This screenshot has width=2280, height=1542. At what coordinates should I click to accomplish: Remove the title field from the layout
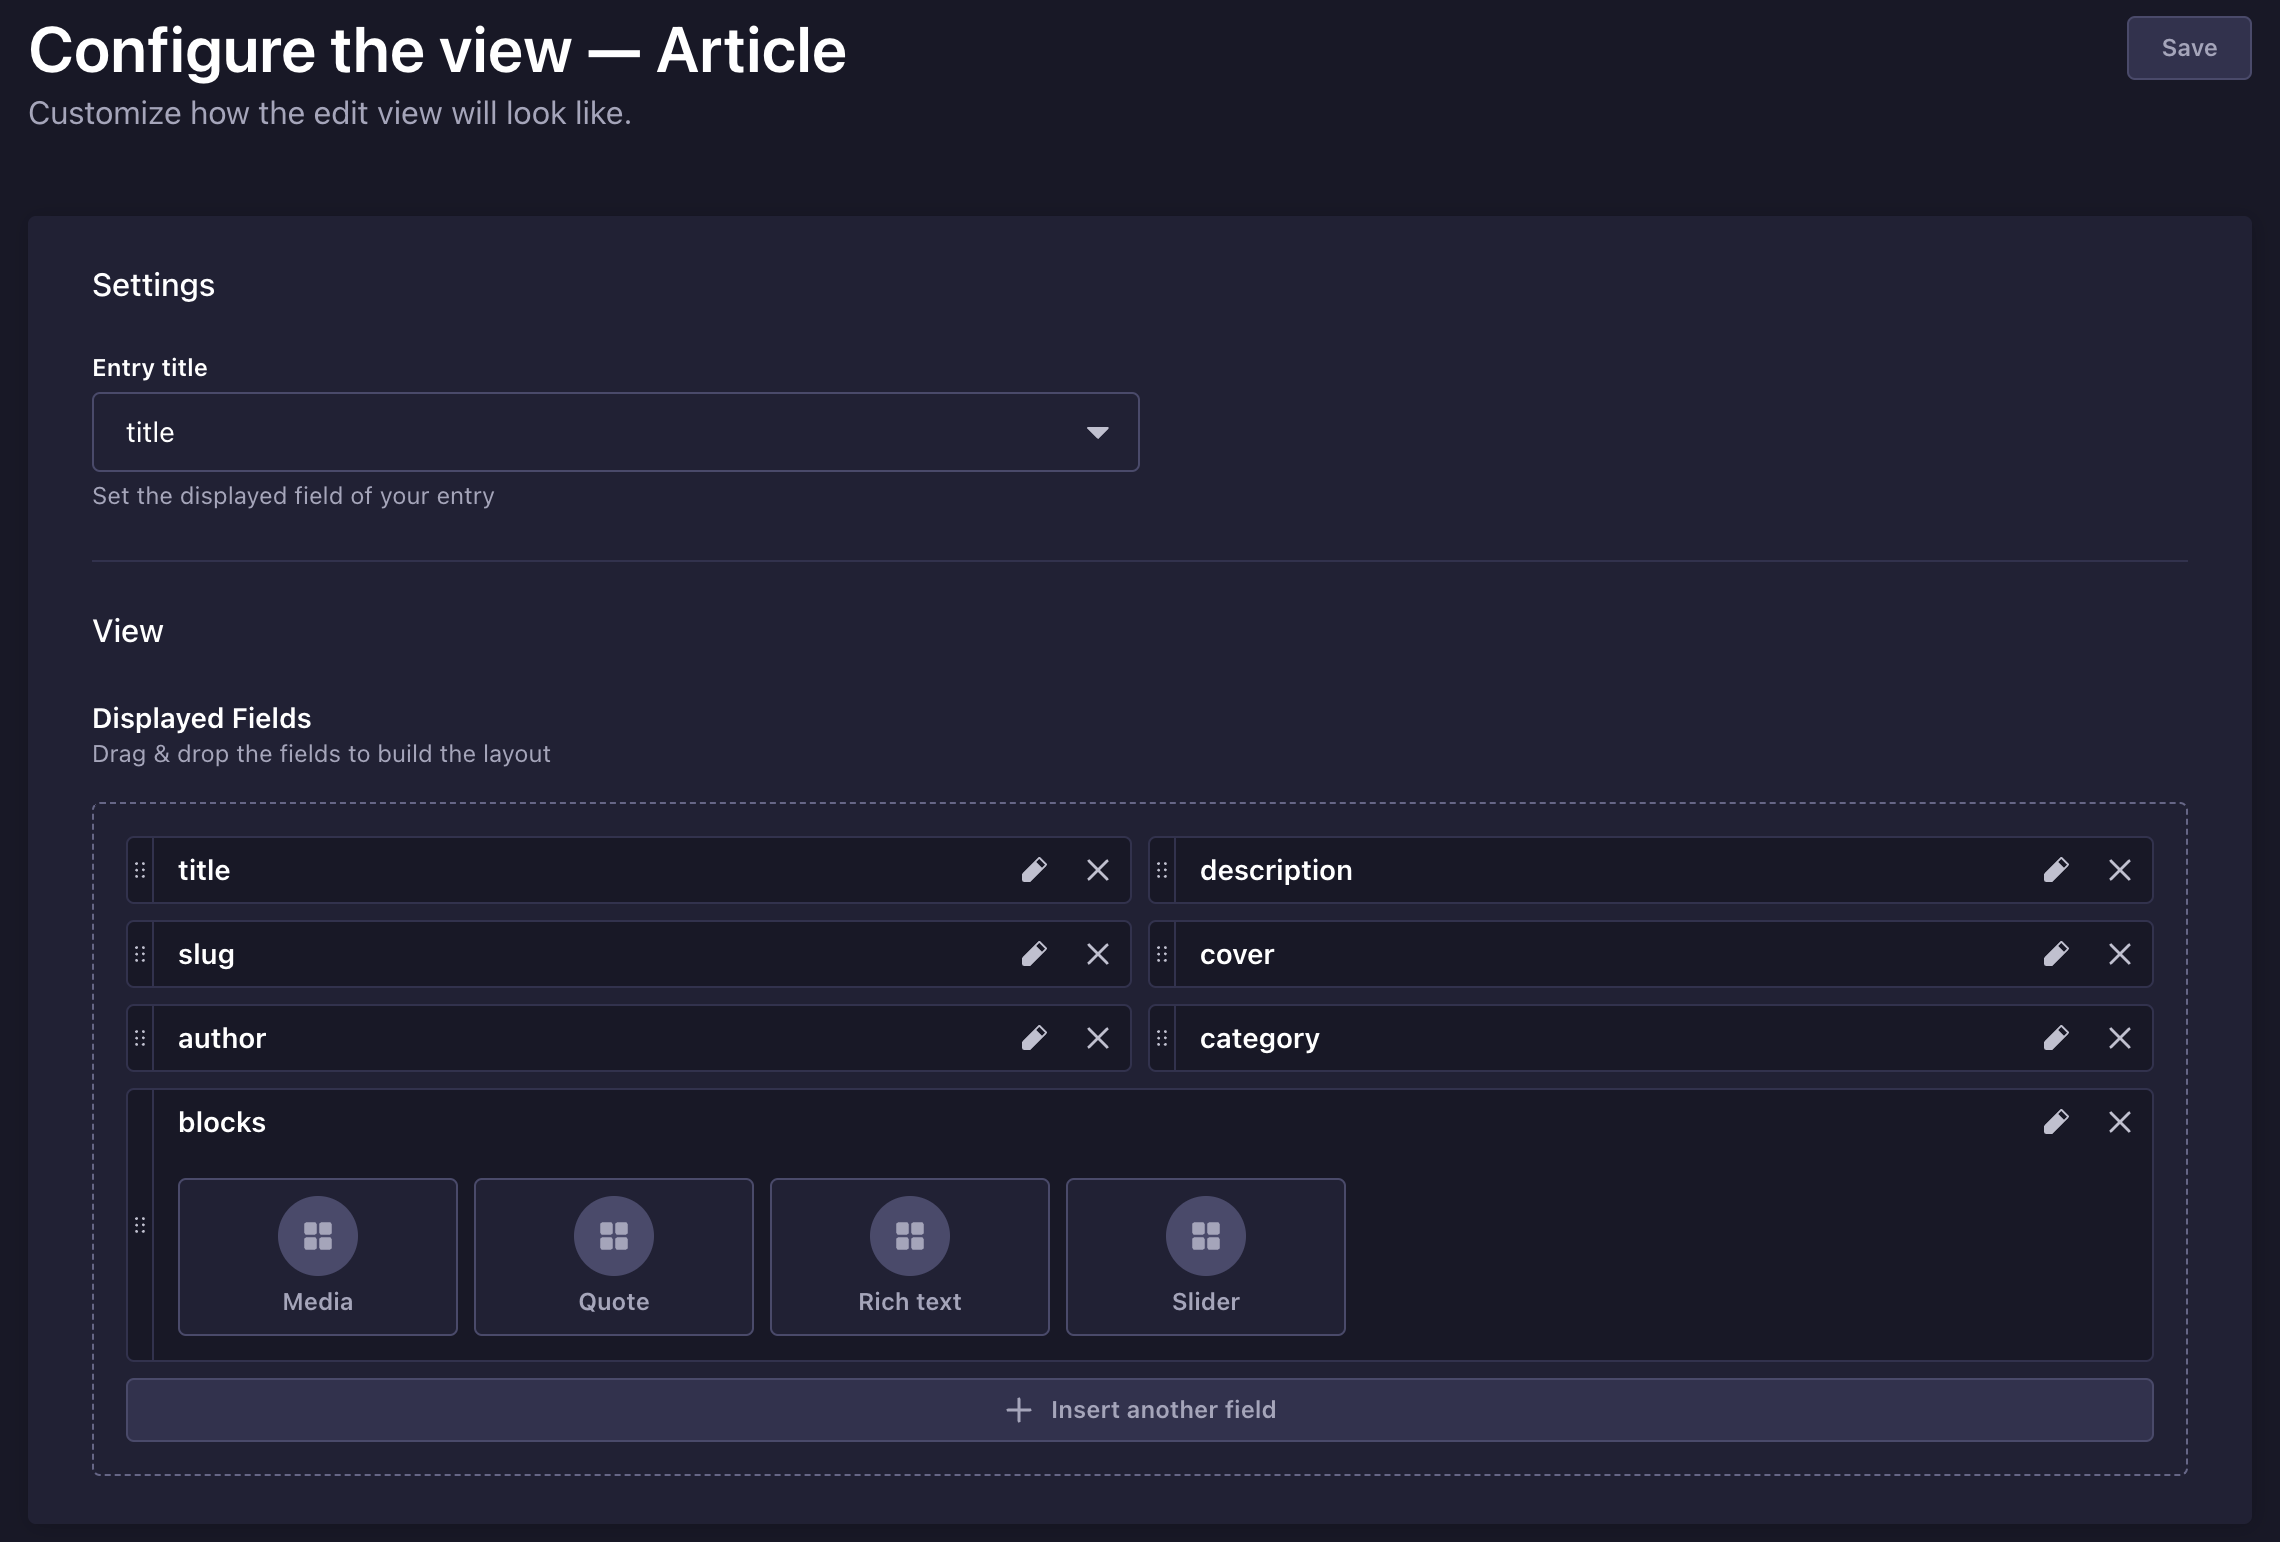(x=1097, y=870)
